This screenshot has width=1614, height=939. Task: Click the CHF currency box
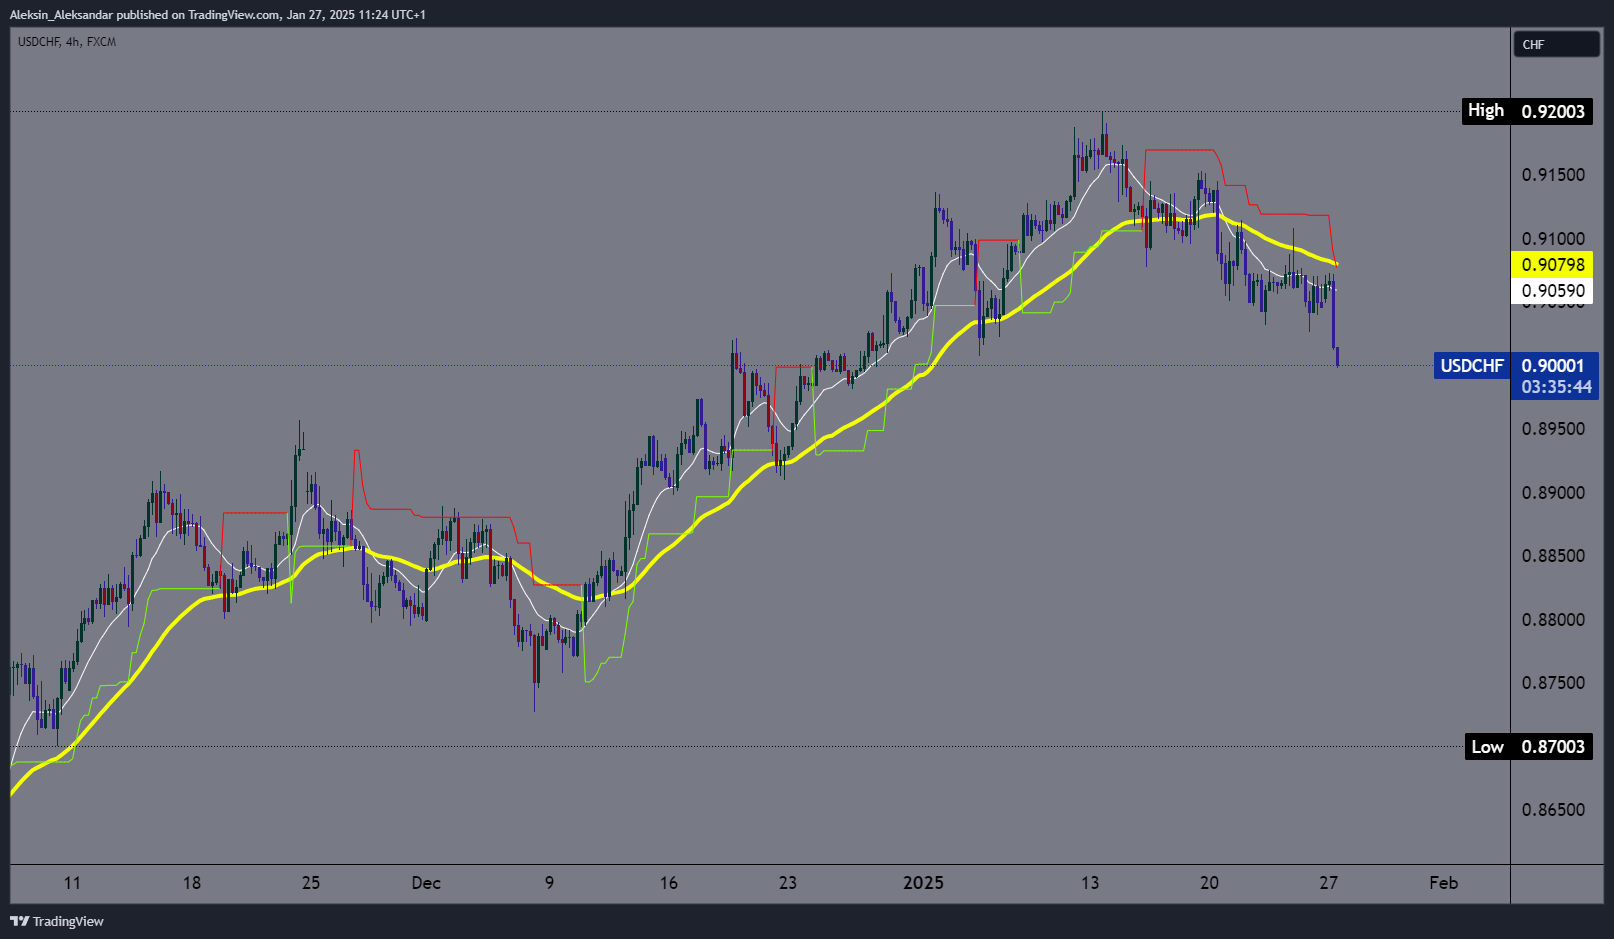tap(1556, 44)
